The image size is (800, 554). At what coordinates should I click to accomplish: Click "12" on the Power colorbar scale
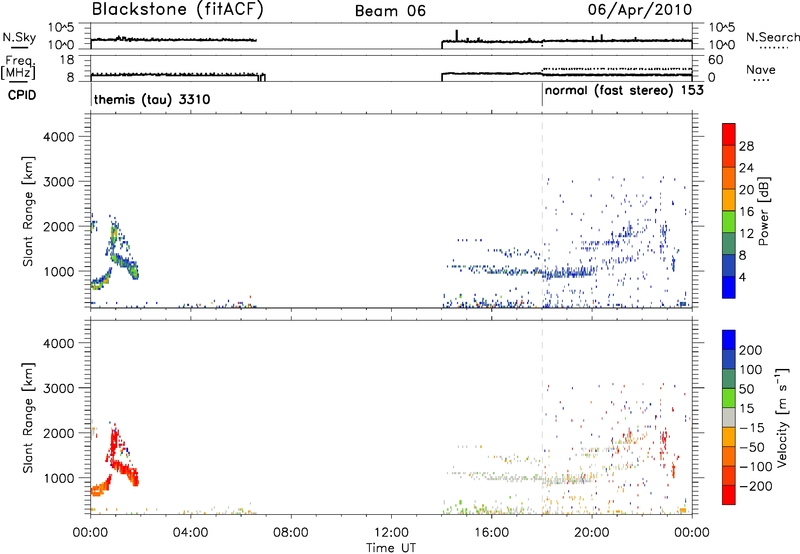tap(746, 234)
